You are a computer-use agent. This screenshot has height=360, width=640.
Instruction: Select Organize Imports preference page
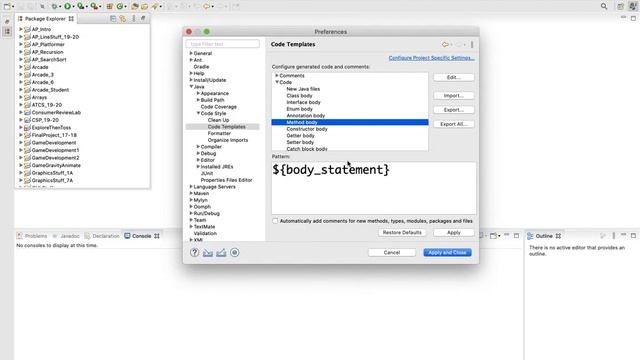[x=228, y=140]
